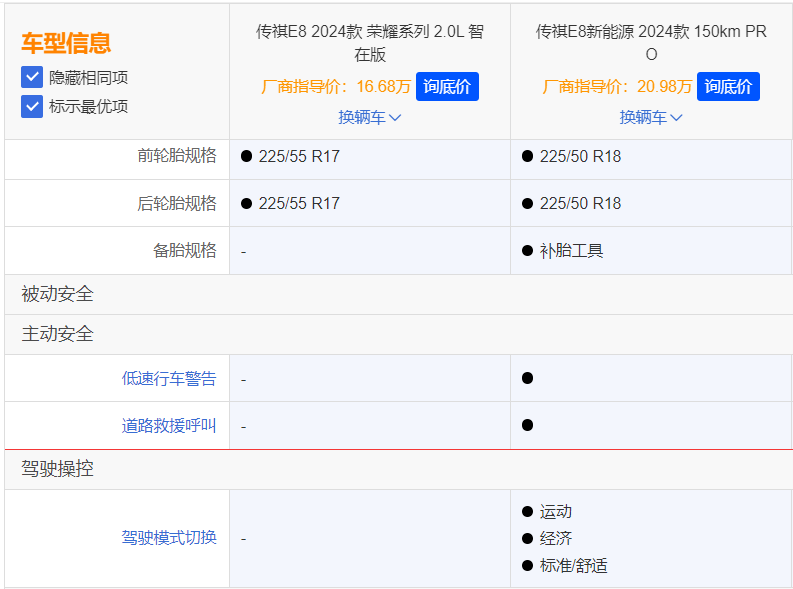Click 询底价 for 传祺E8新能源 150km PRO
793x589 pixels.
[728, 86]
